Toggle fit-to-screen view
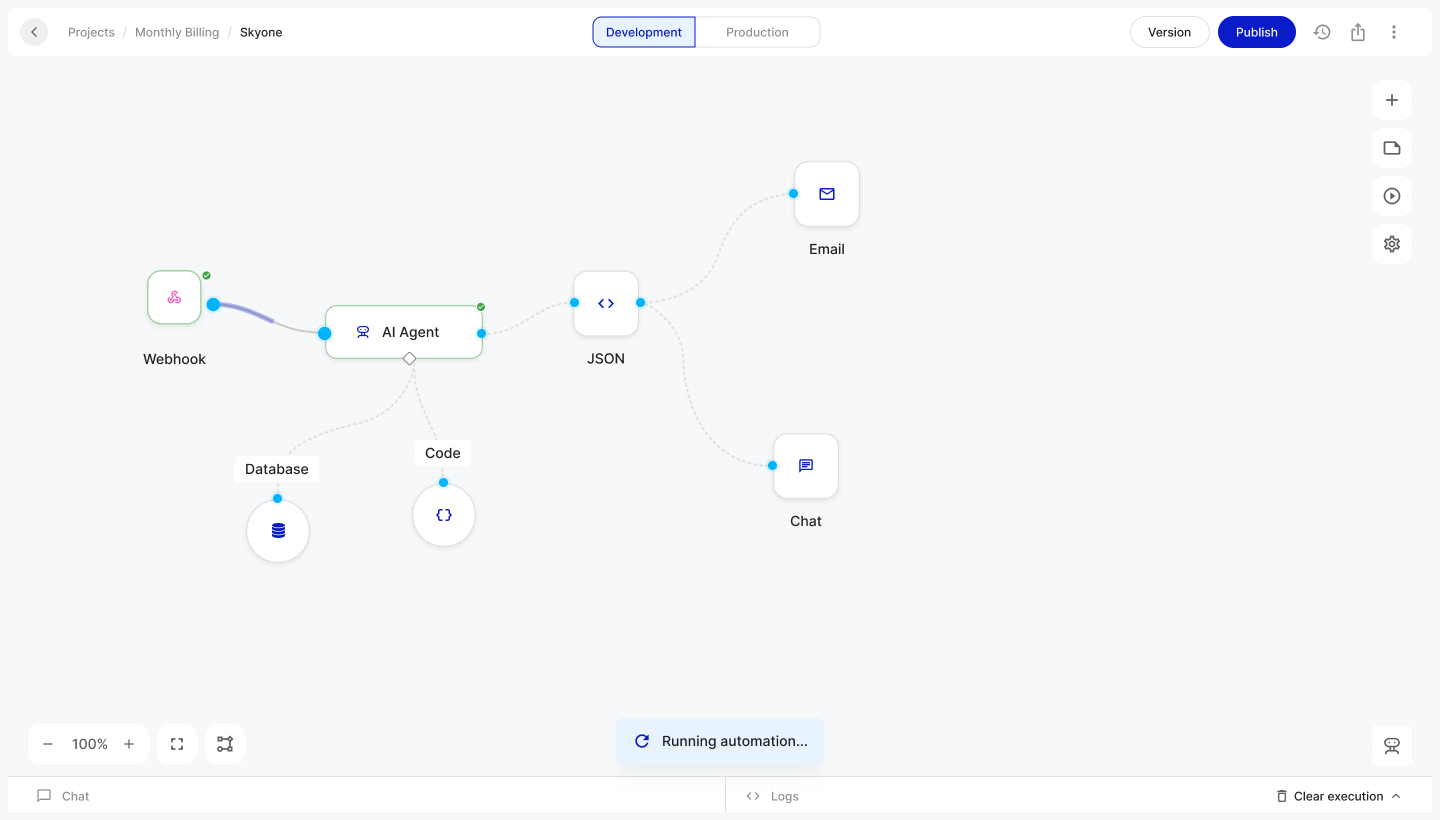 click(x=177, y=744)
